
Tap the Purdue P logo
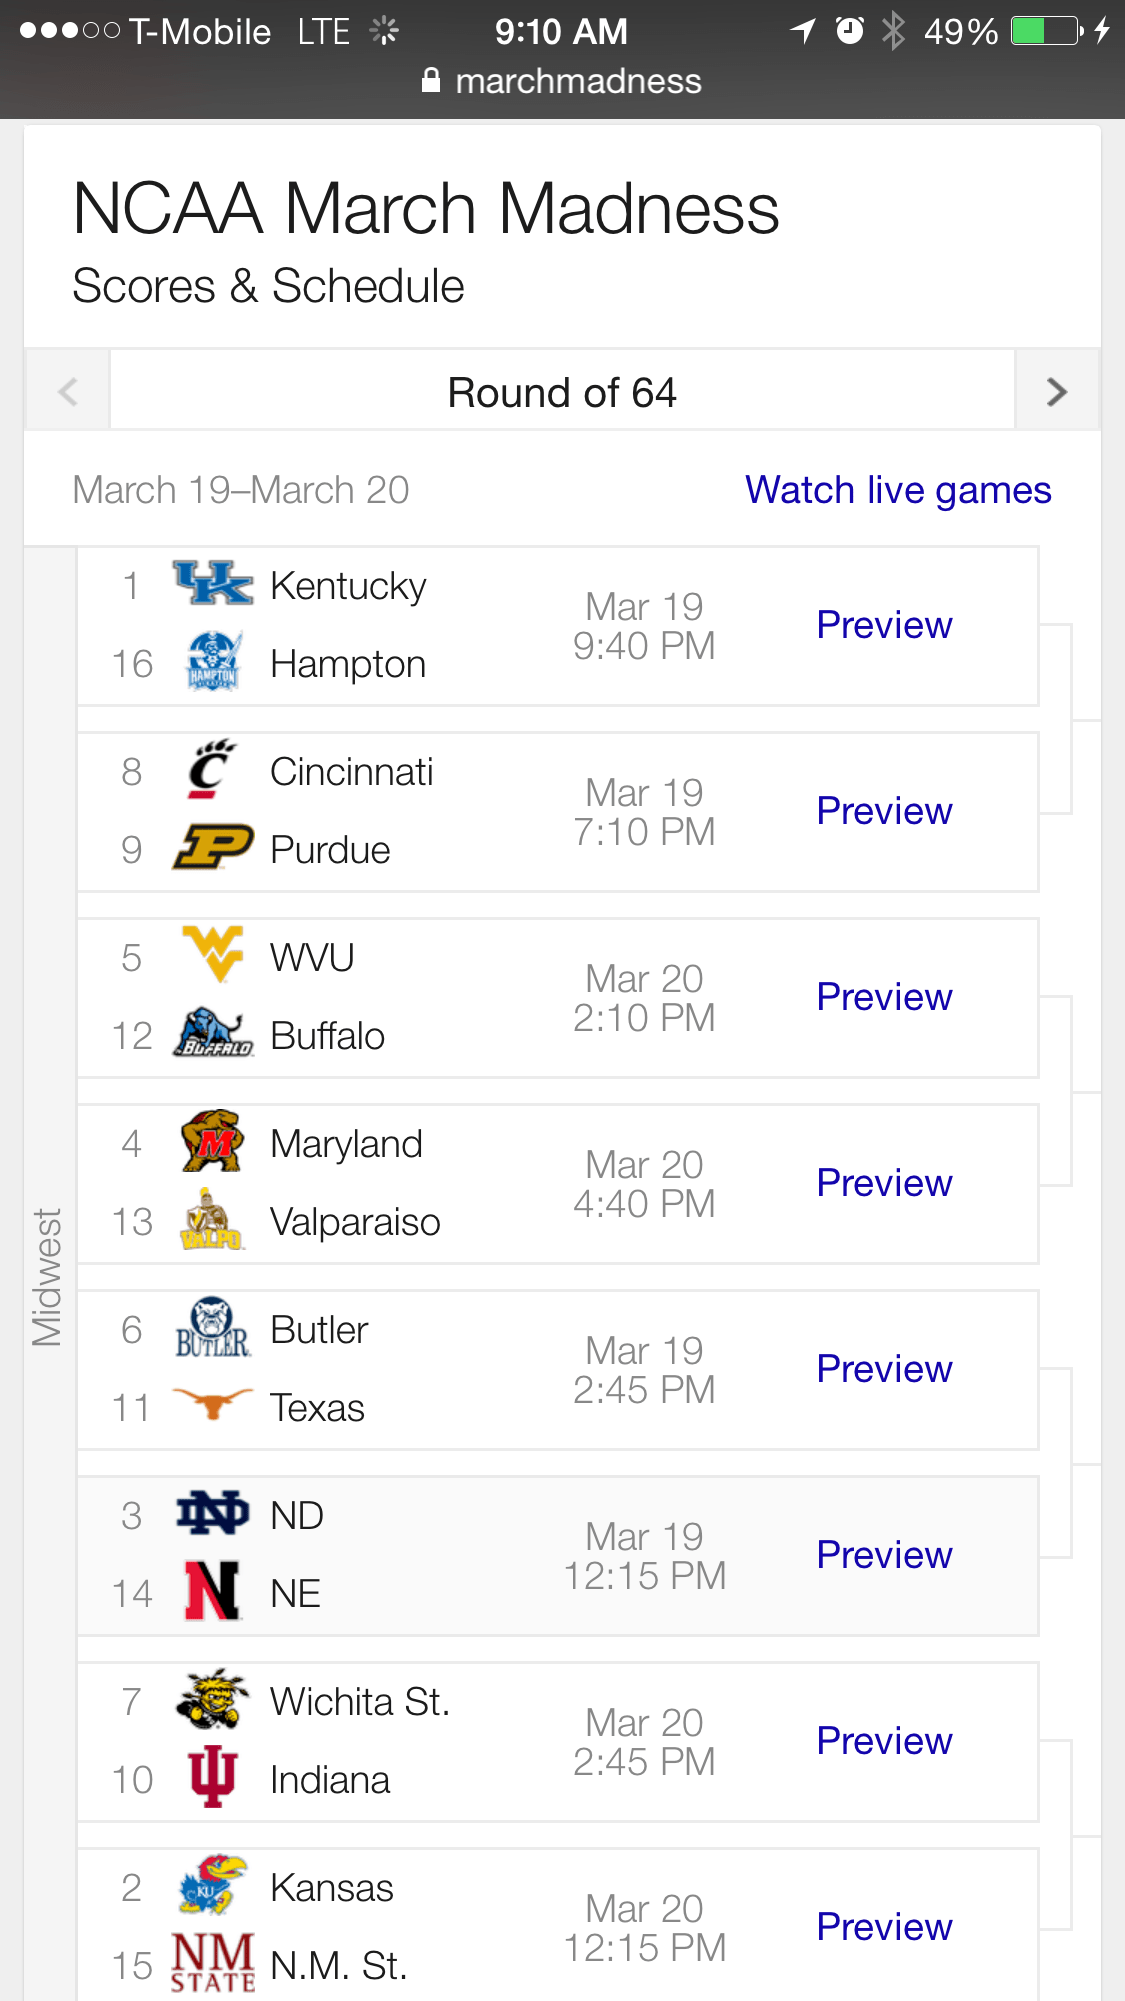(x=213, y=848)
